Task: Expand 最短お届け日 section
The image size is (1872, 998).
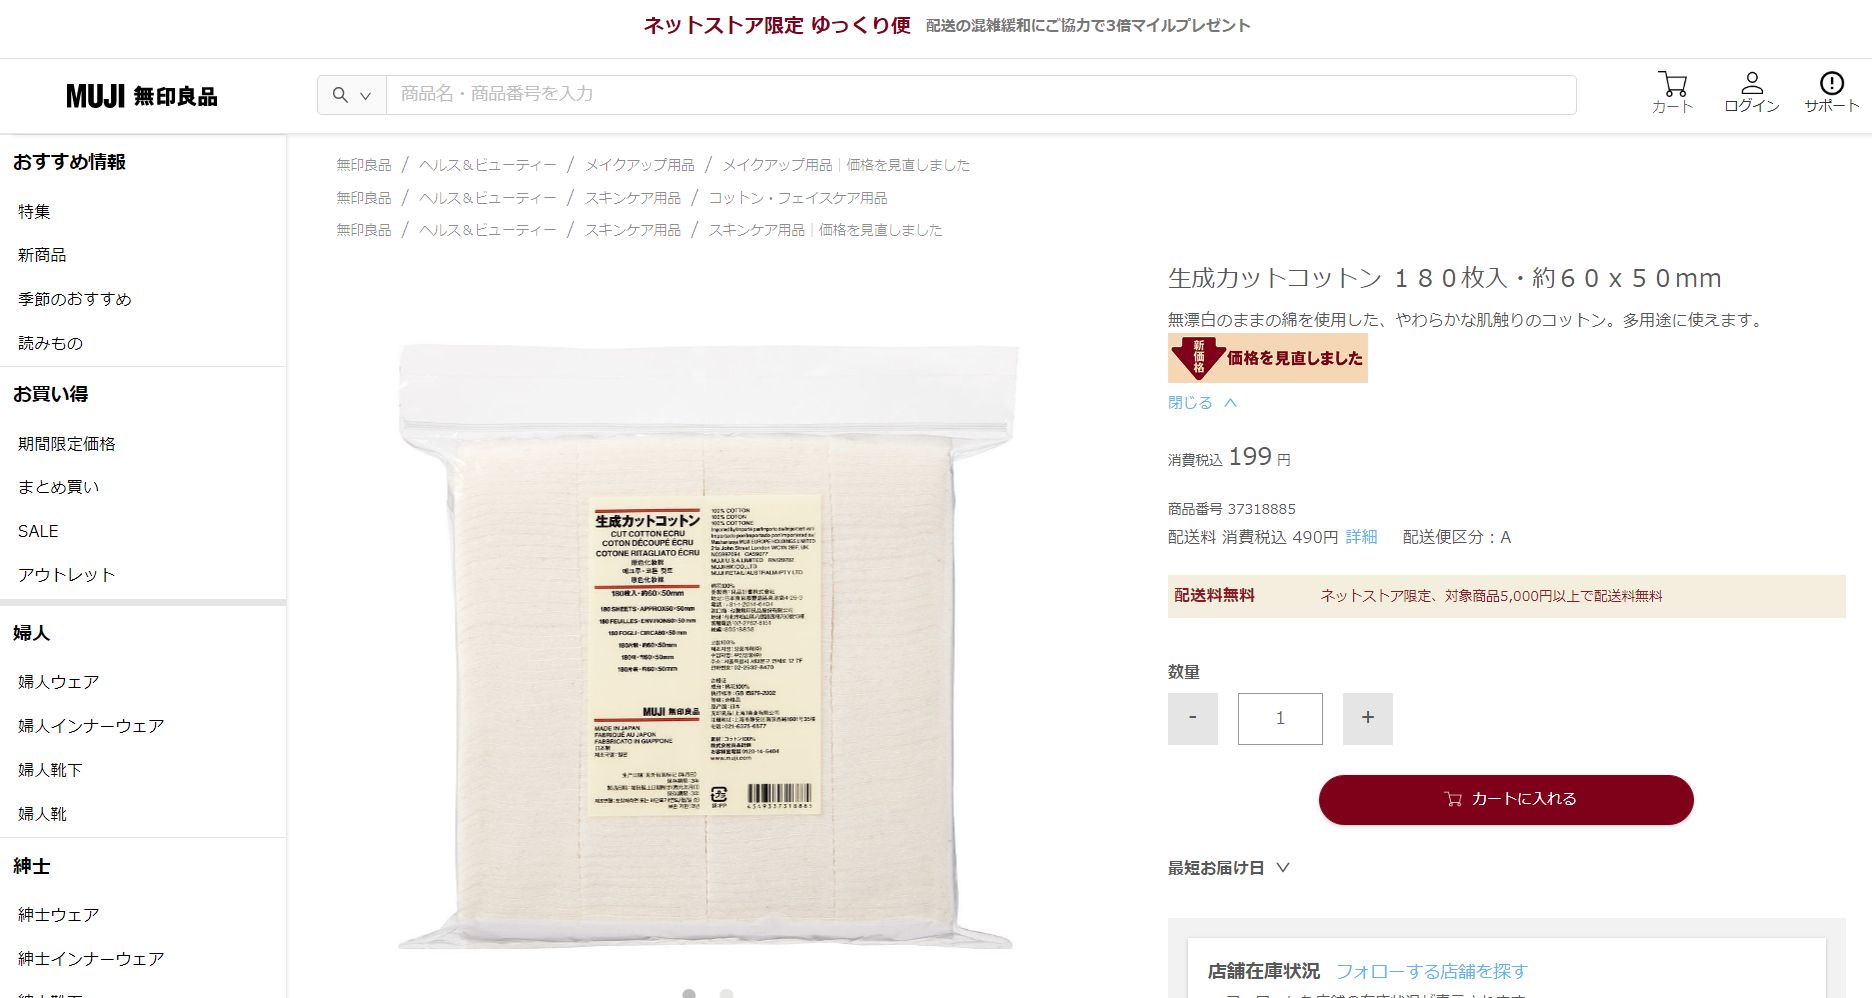Action: click(1229, 868)
